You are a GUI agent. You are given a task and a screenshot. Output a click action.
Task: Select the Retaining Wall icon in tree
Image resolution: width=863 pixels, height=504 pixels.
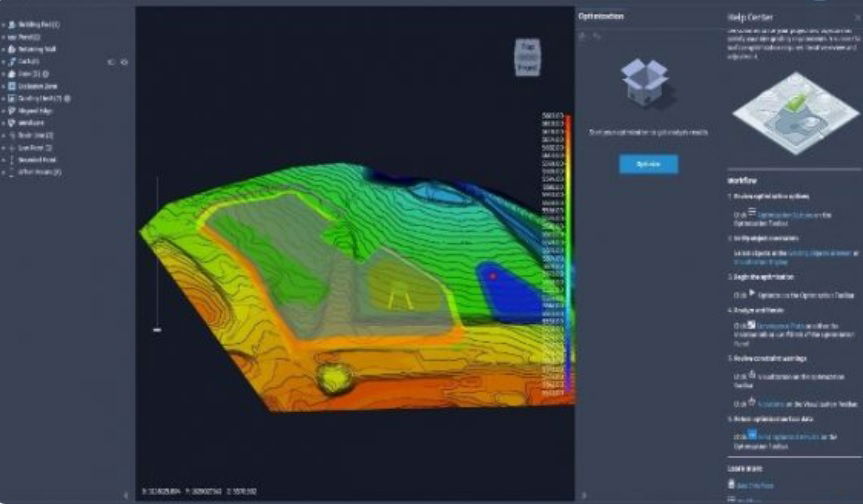12,49
